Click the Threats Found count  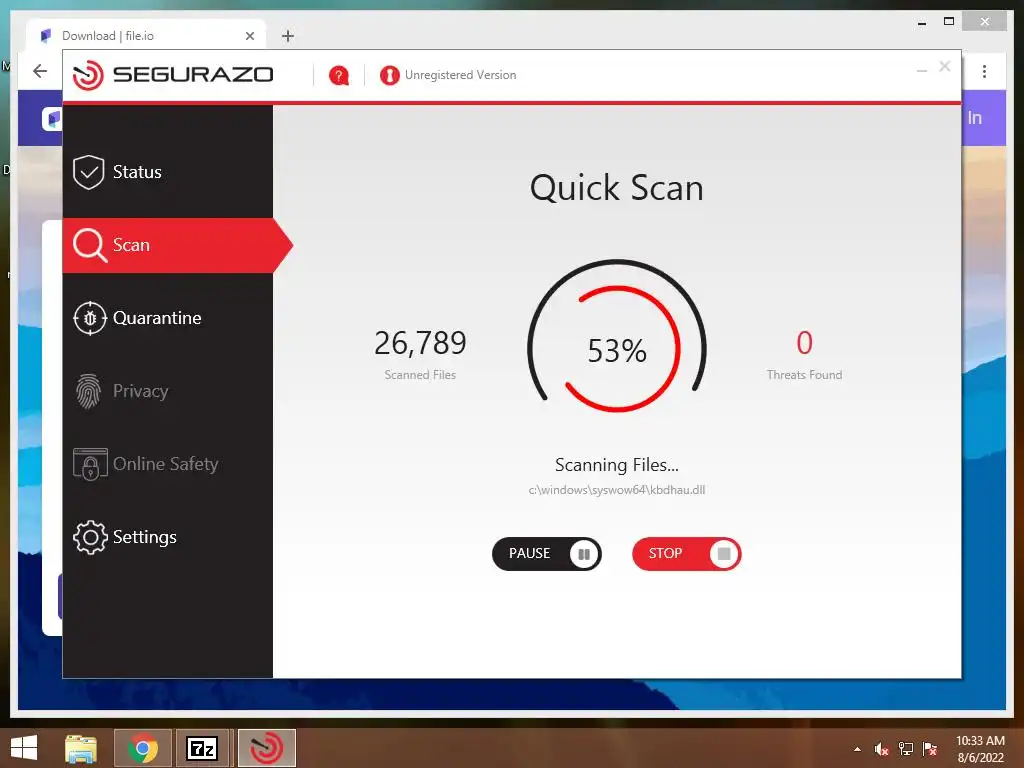(x=805, y=343)
